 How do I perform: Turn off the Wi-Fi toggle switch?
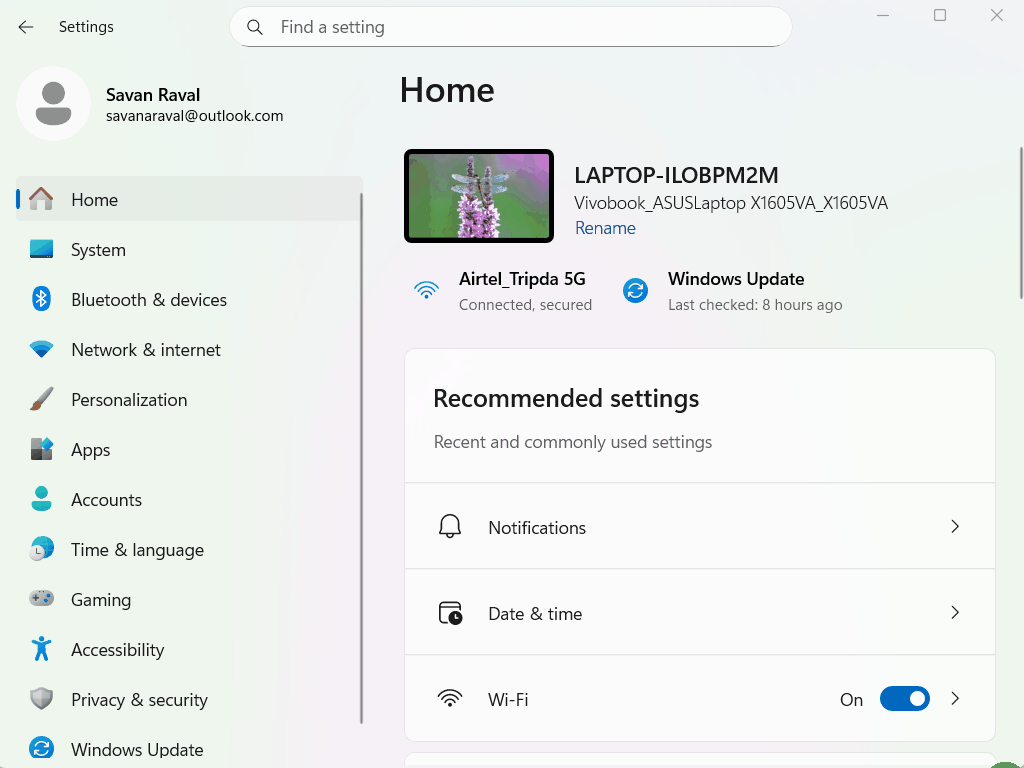(904, 699)
